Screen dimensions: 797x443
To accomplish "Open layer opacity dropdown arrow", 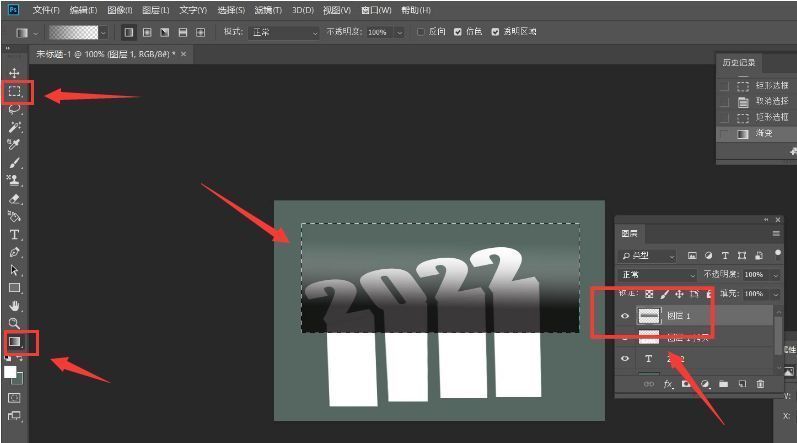I will 776,275.
